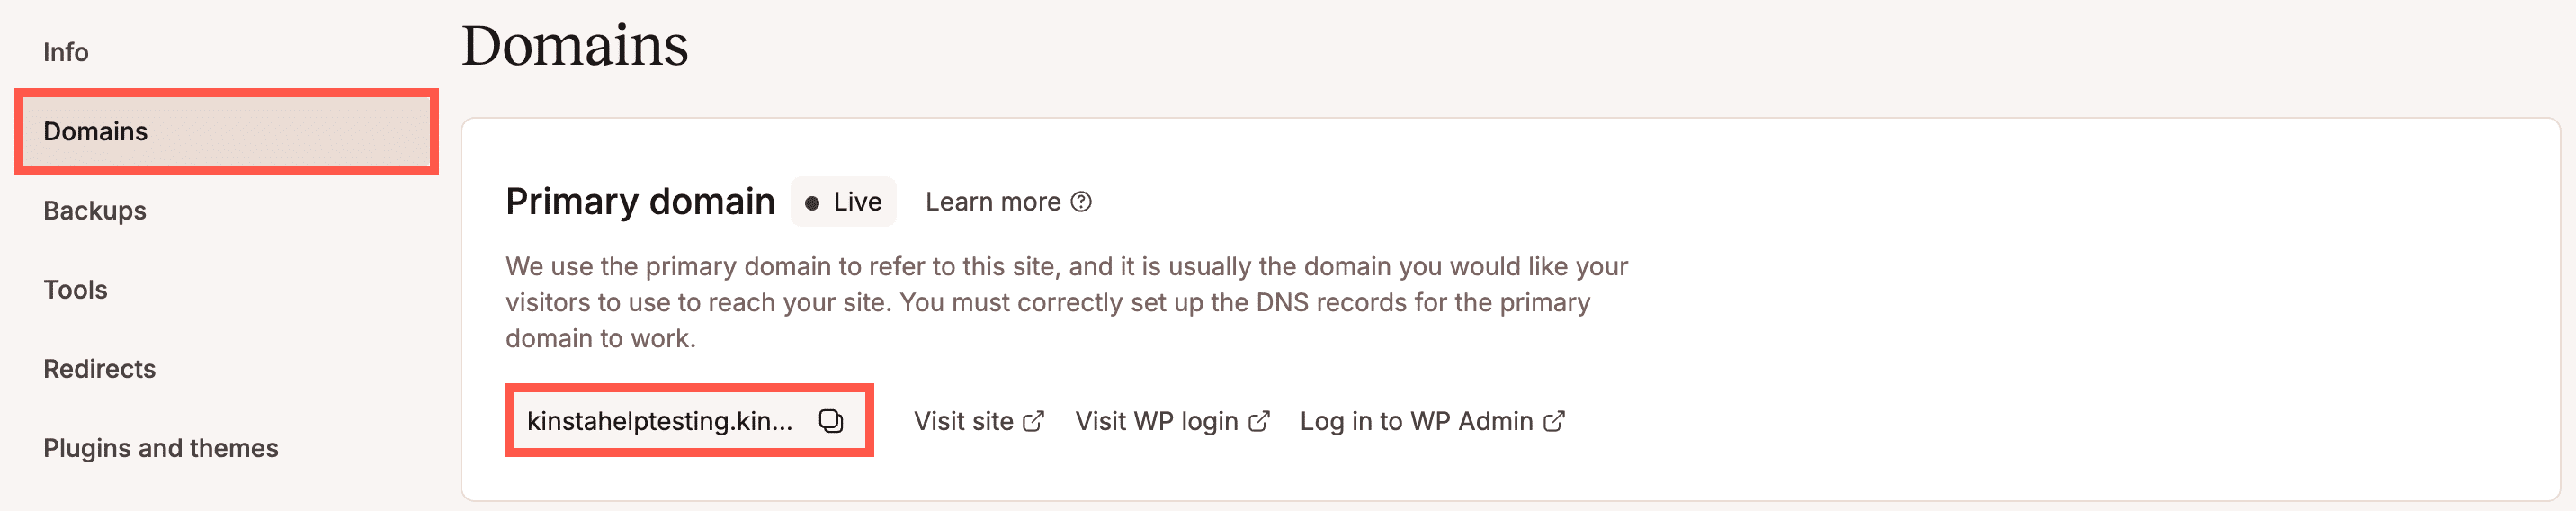Screen dimensions: 2576x511
Task: Click the question mark help icon
Action: pyautogui.click(x=1081, y=202)
